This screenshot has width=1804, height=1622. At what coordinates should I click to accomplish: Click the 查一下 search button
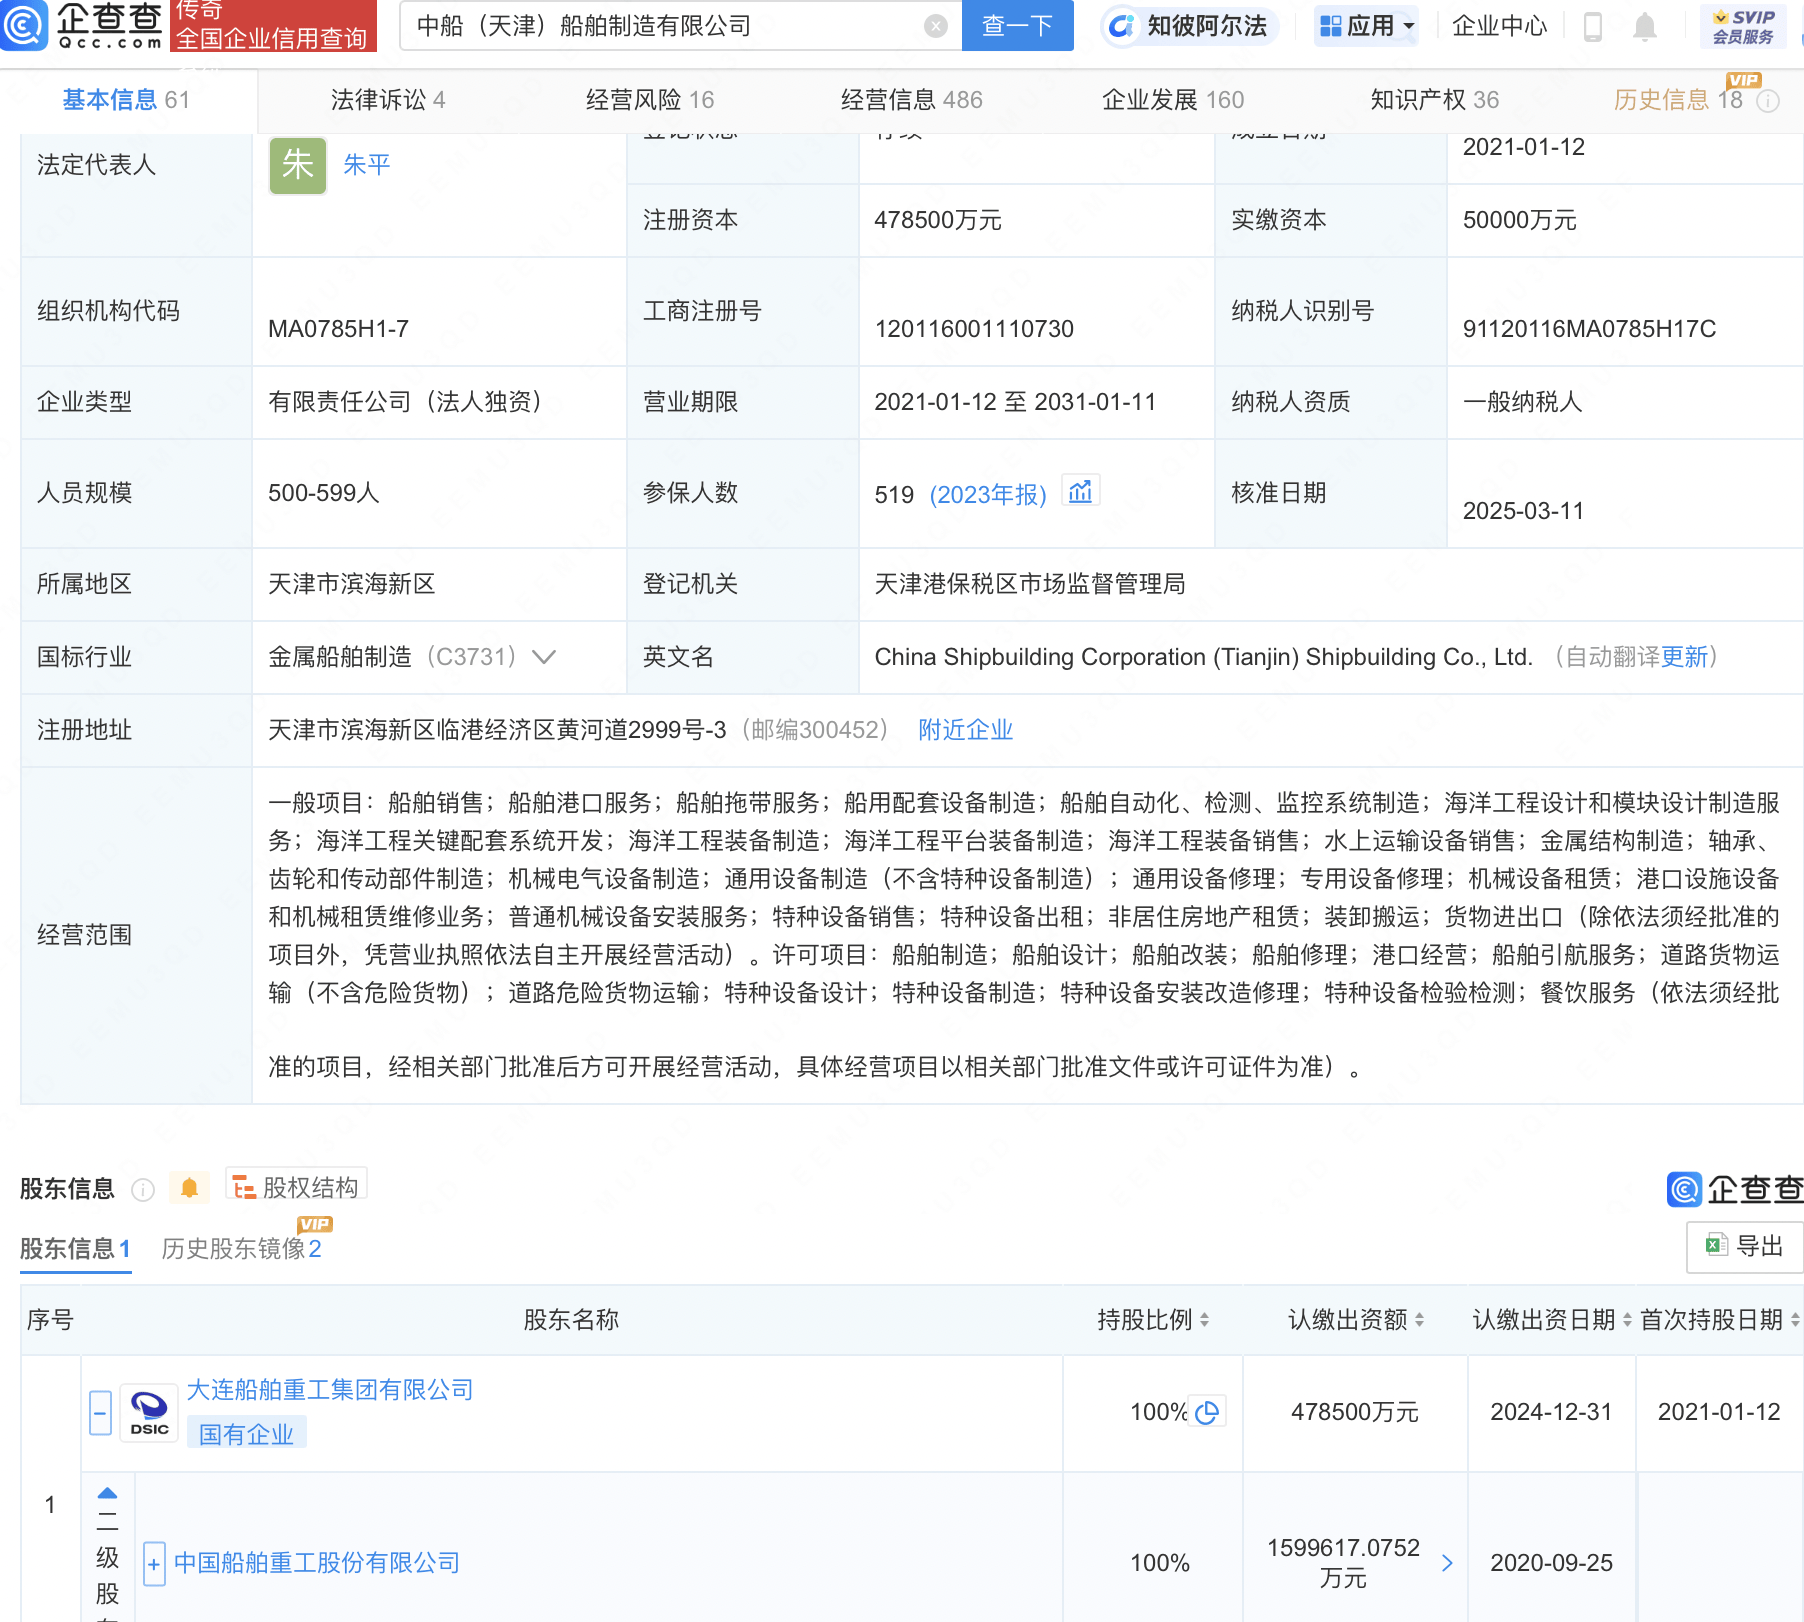(1017, 25)
